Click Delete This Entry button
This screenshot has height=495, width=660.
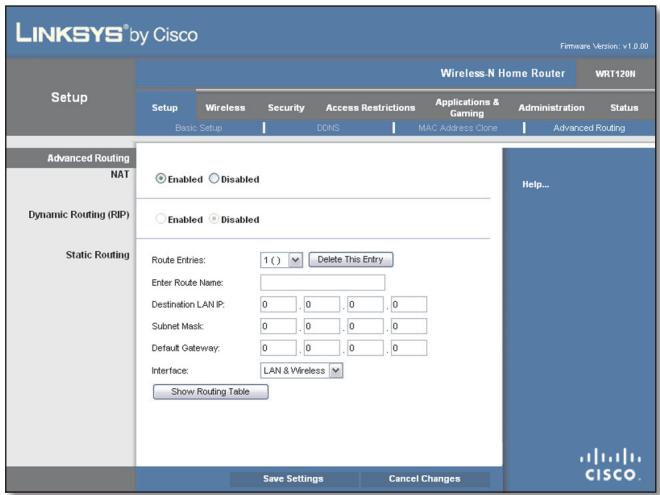point(351,260)
